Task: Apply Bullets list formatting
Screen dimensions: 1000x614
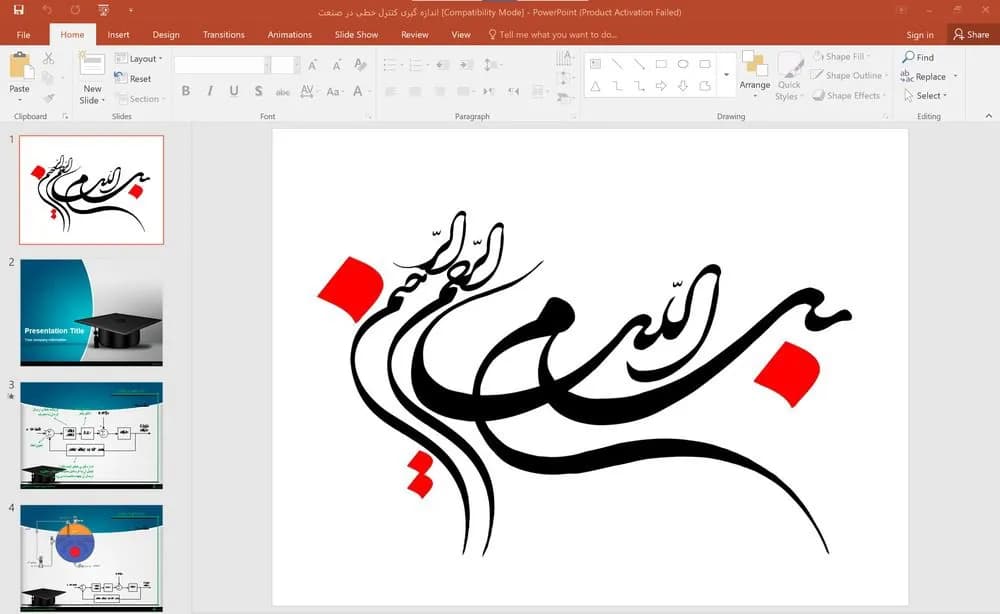Action: tap(392, 65)
